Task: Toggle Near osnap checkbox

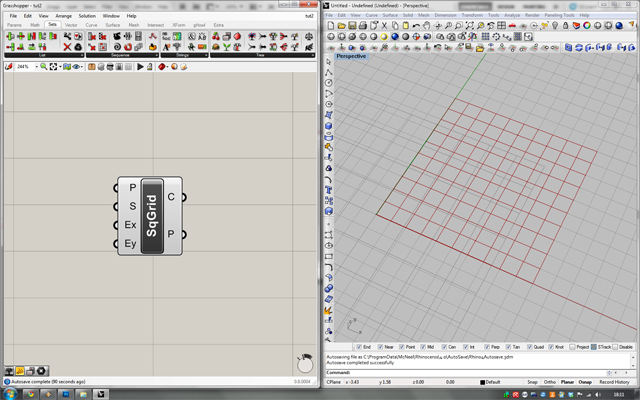Action: [380, 347]
